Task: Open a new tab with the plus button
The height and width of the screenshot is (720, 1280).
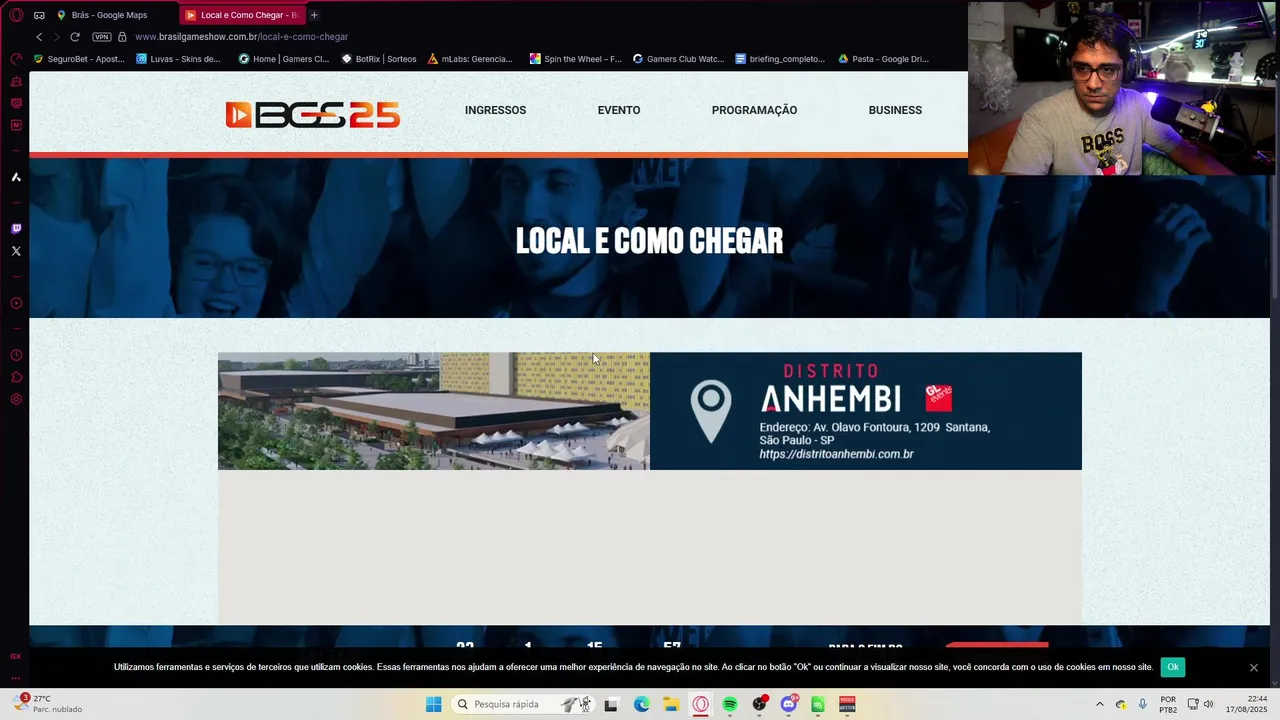Action: (314, 15)
